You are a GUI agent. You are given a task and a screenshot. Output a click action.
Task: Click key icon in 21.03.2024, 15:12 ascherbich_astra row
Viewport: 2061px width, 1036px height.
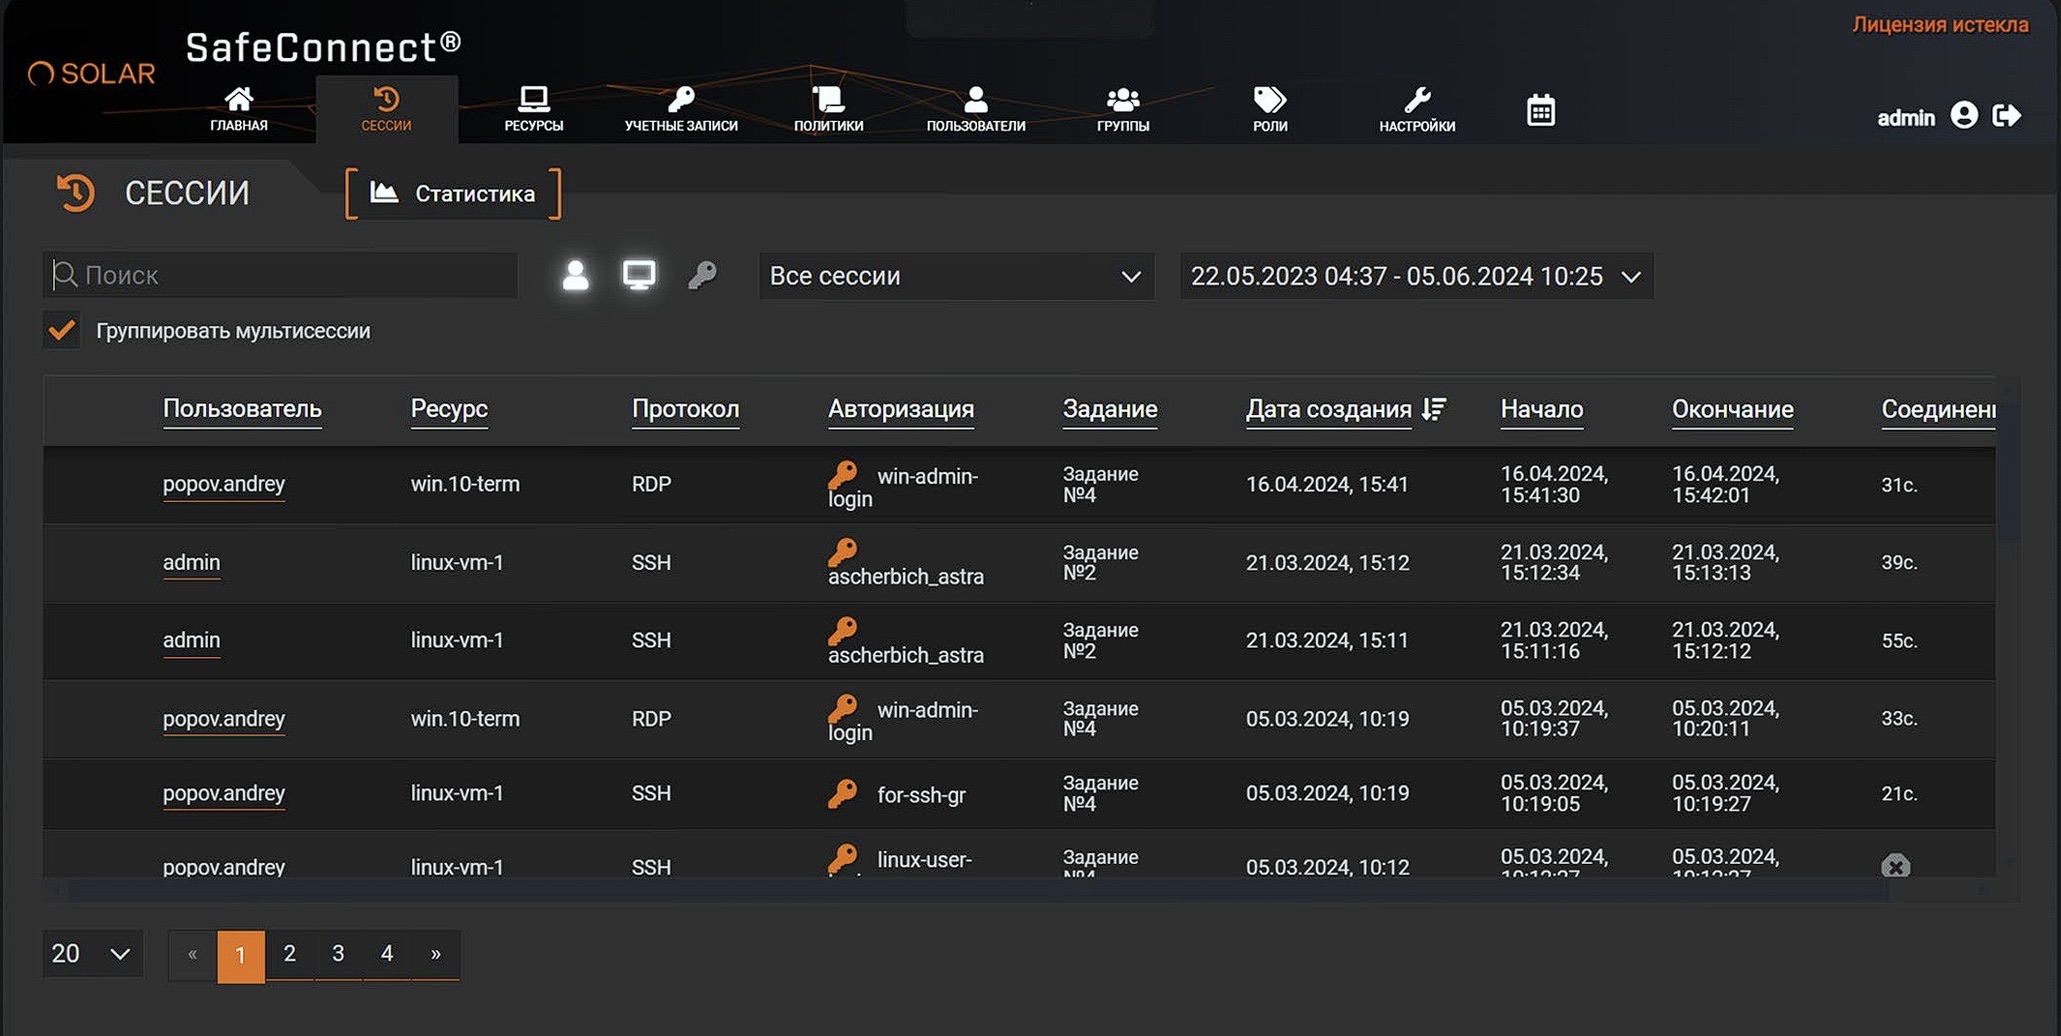tap(843, 551)
